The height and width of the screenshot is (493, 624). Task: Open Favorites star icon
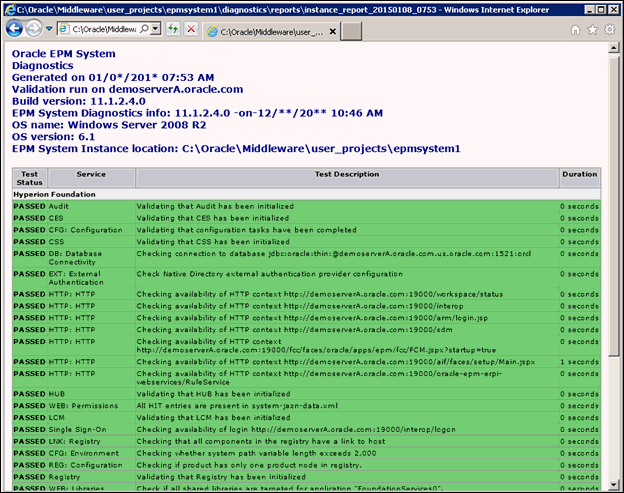[x=593, y=30]
